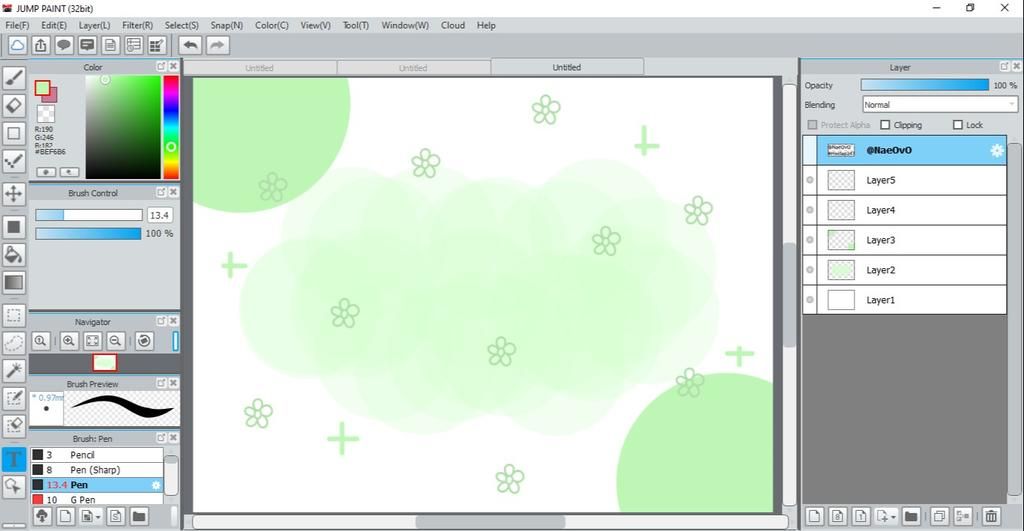Enable the Lock checkbox
Viewport: 1024px width, 531px height.
[x=958, y=125]
